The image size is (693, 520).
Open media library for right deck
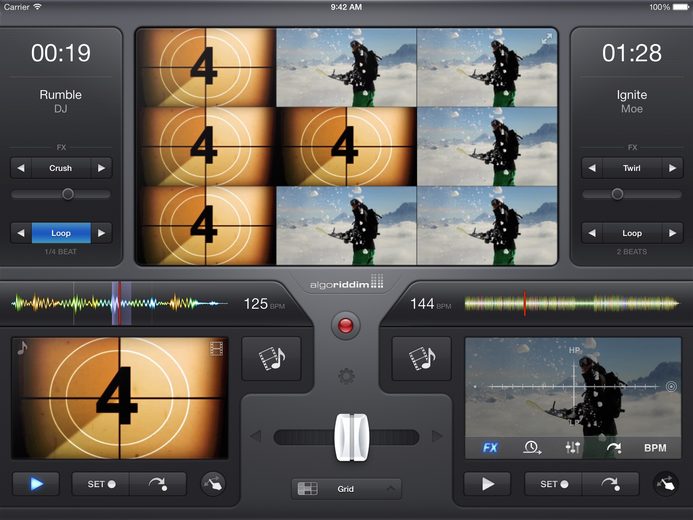[421, 358]
